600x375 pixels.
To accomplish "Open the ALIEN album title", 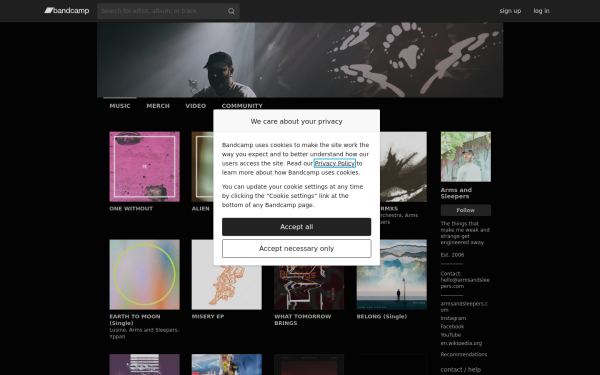I will click(201, 209).
